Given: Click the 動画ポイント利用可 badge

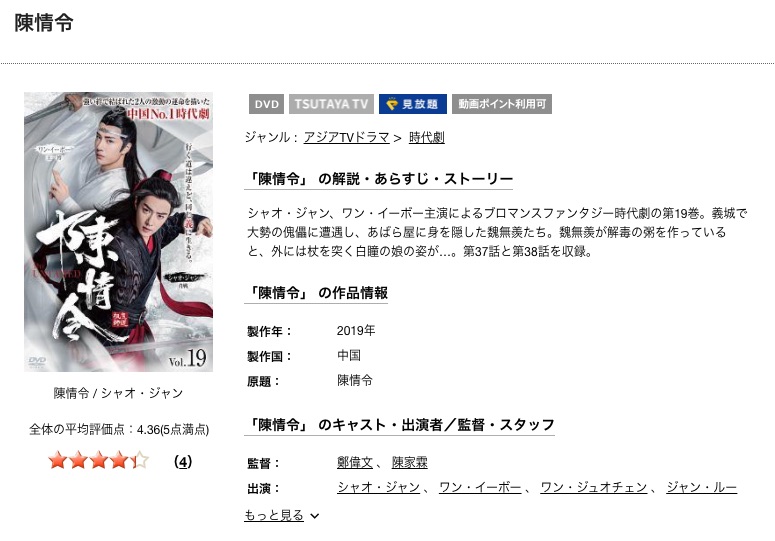Looking at the screenshot, I should pyautogui.click(x=502, y=104).
